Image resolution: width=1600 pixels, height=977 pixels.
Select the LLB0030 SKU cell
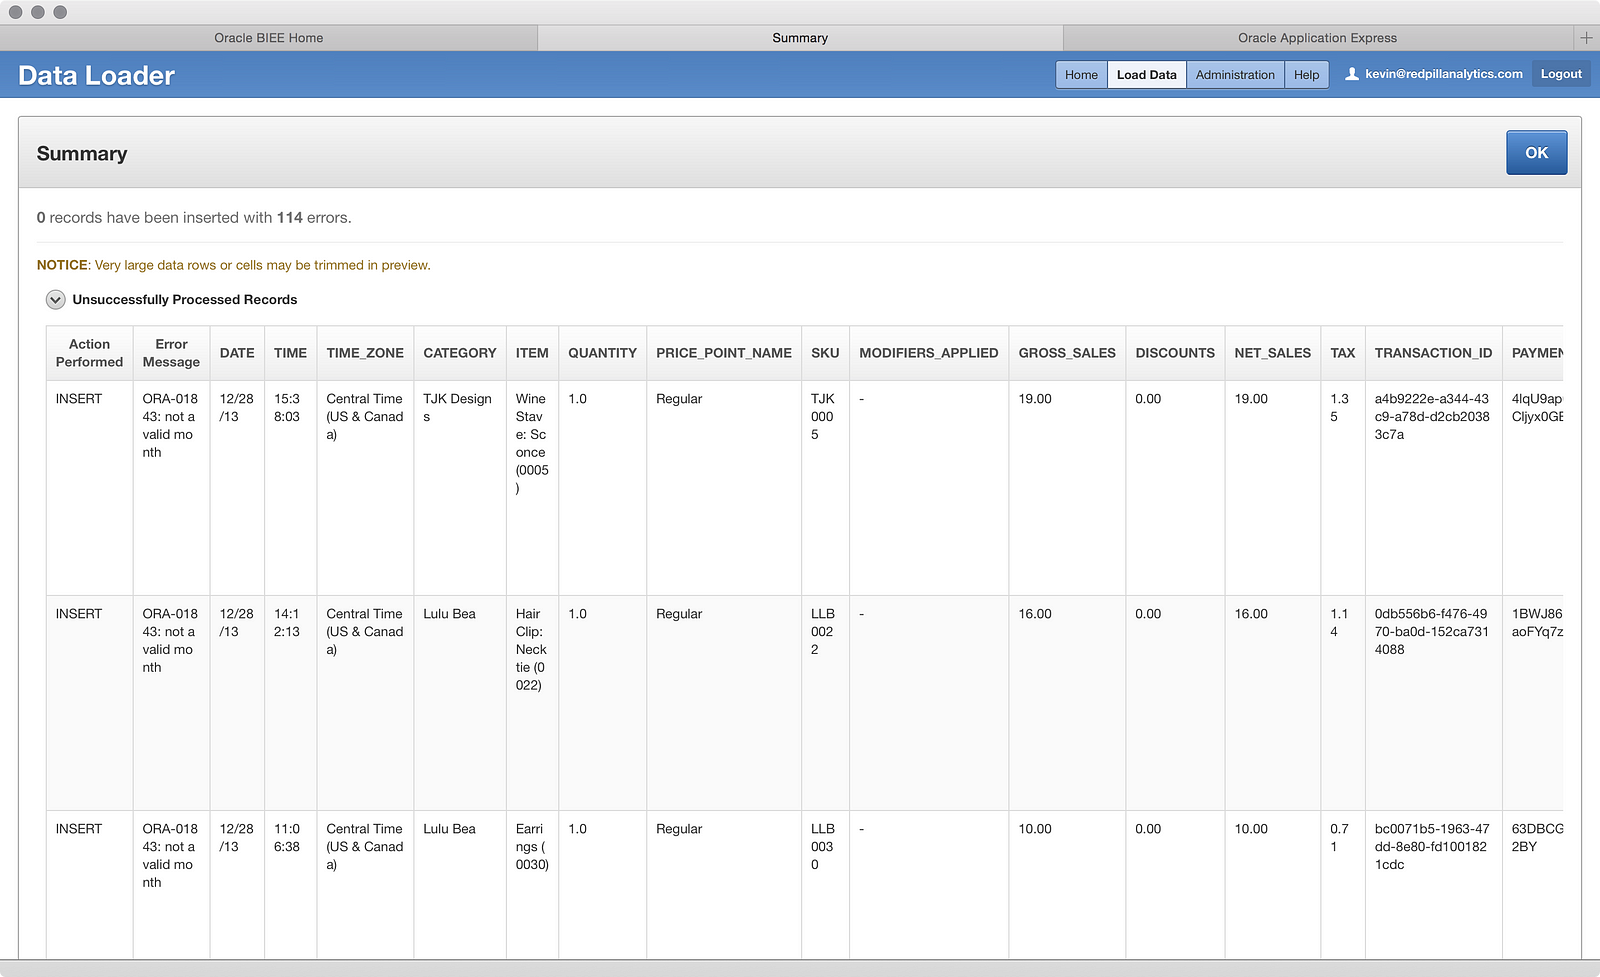click(x=825, y=885)
